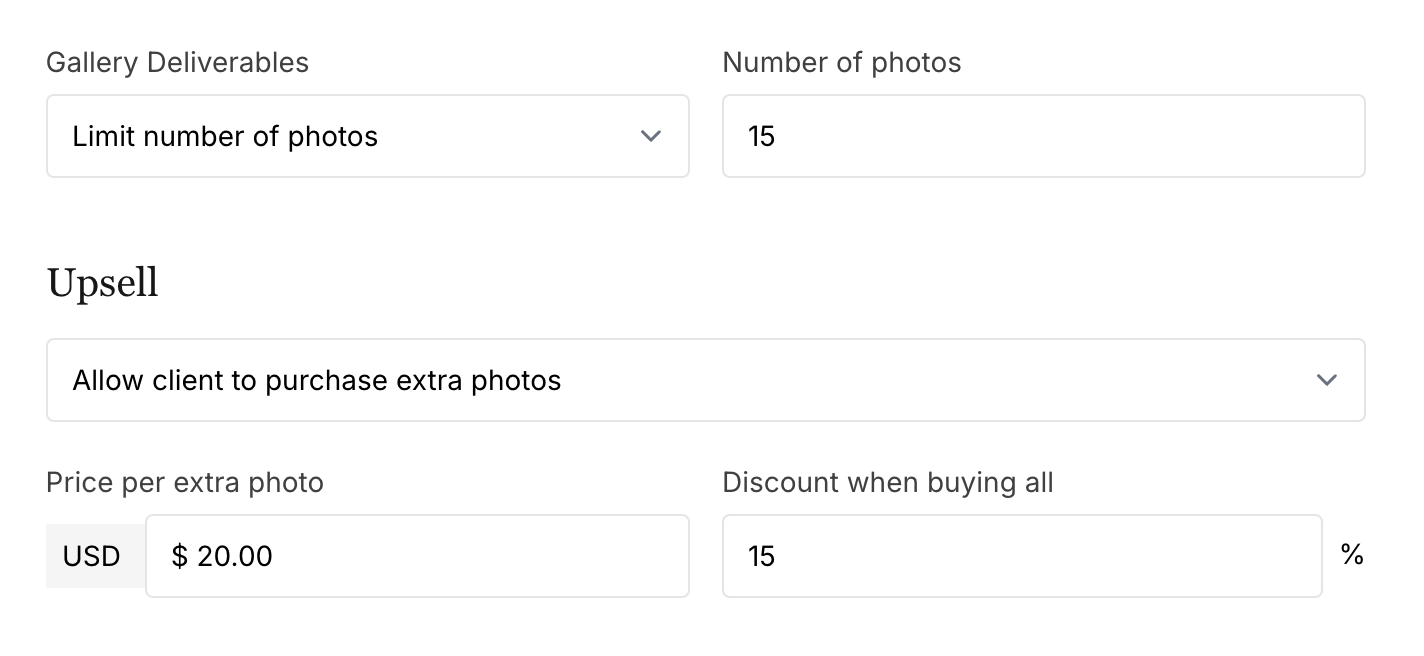Click the Number of photos label

point(842,62)
